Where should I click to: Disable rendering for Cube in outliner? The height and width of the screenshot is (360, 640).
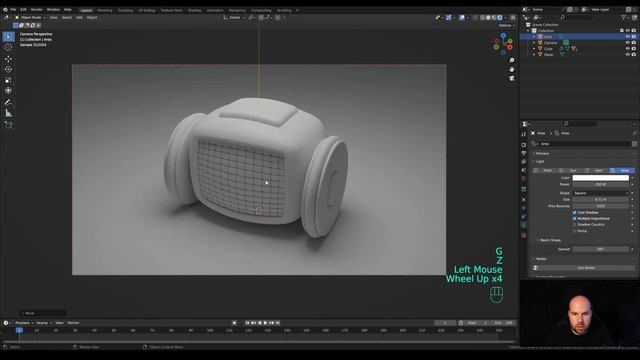[634, 49]
